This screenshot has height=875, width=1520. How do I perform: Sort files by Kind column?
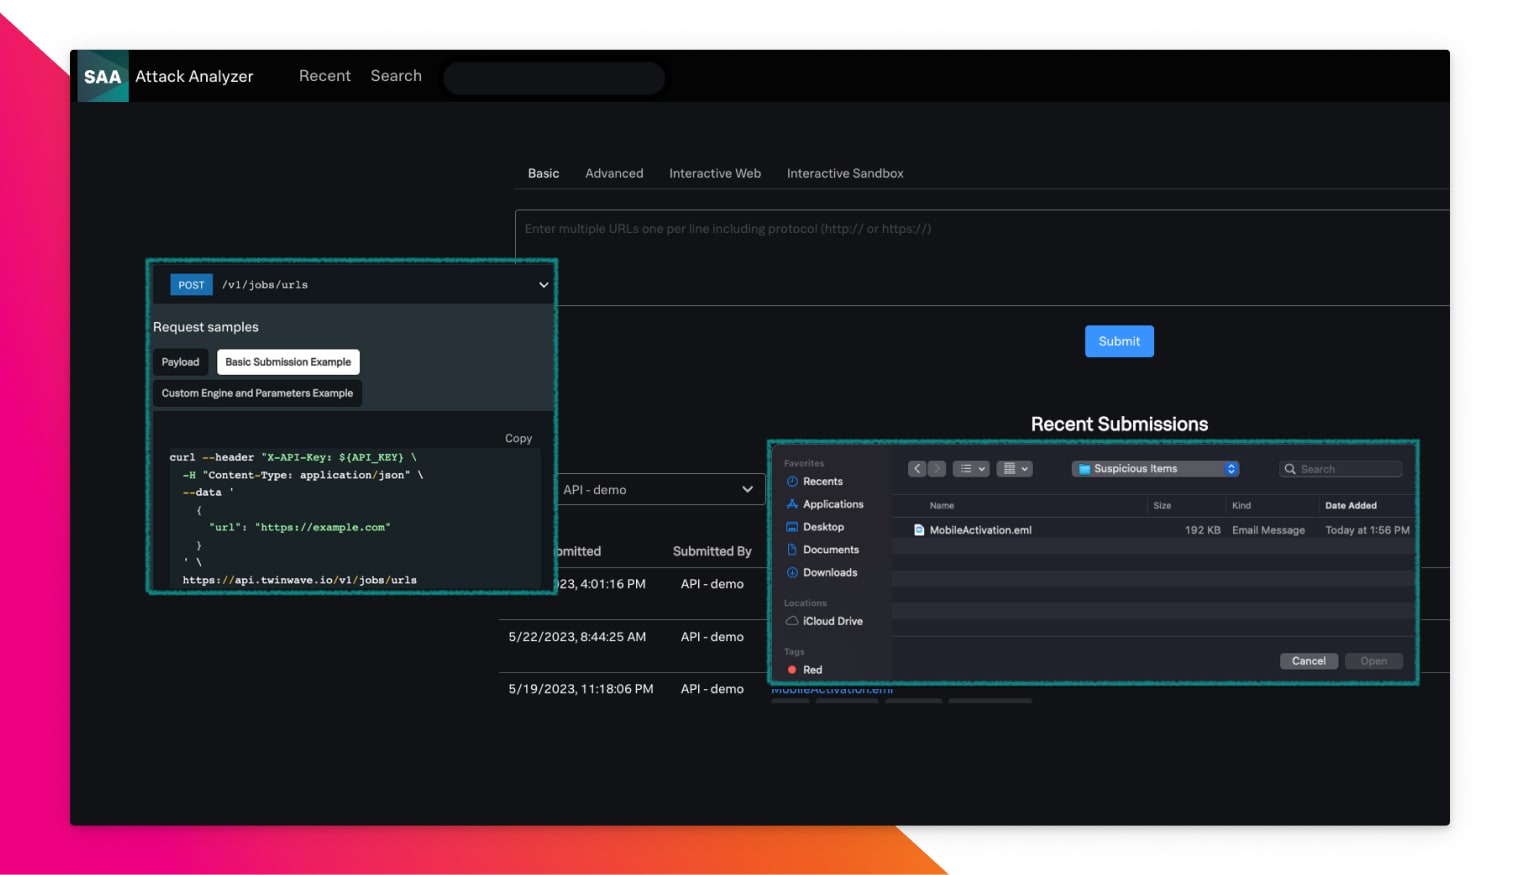pyautogui.click(x=1241, y=506)
